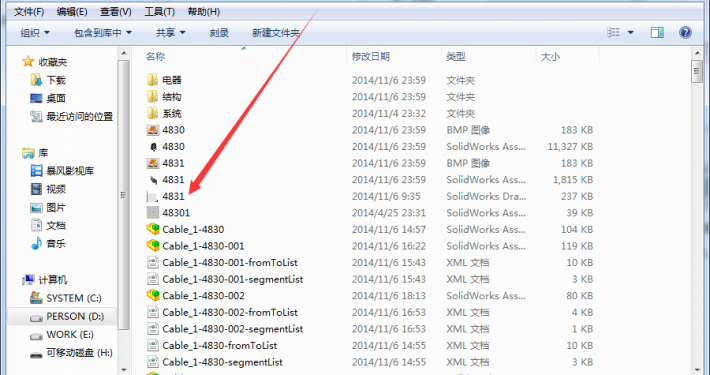
Task: Click the 音乐 library icon
Action: coord(36,244)
